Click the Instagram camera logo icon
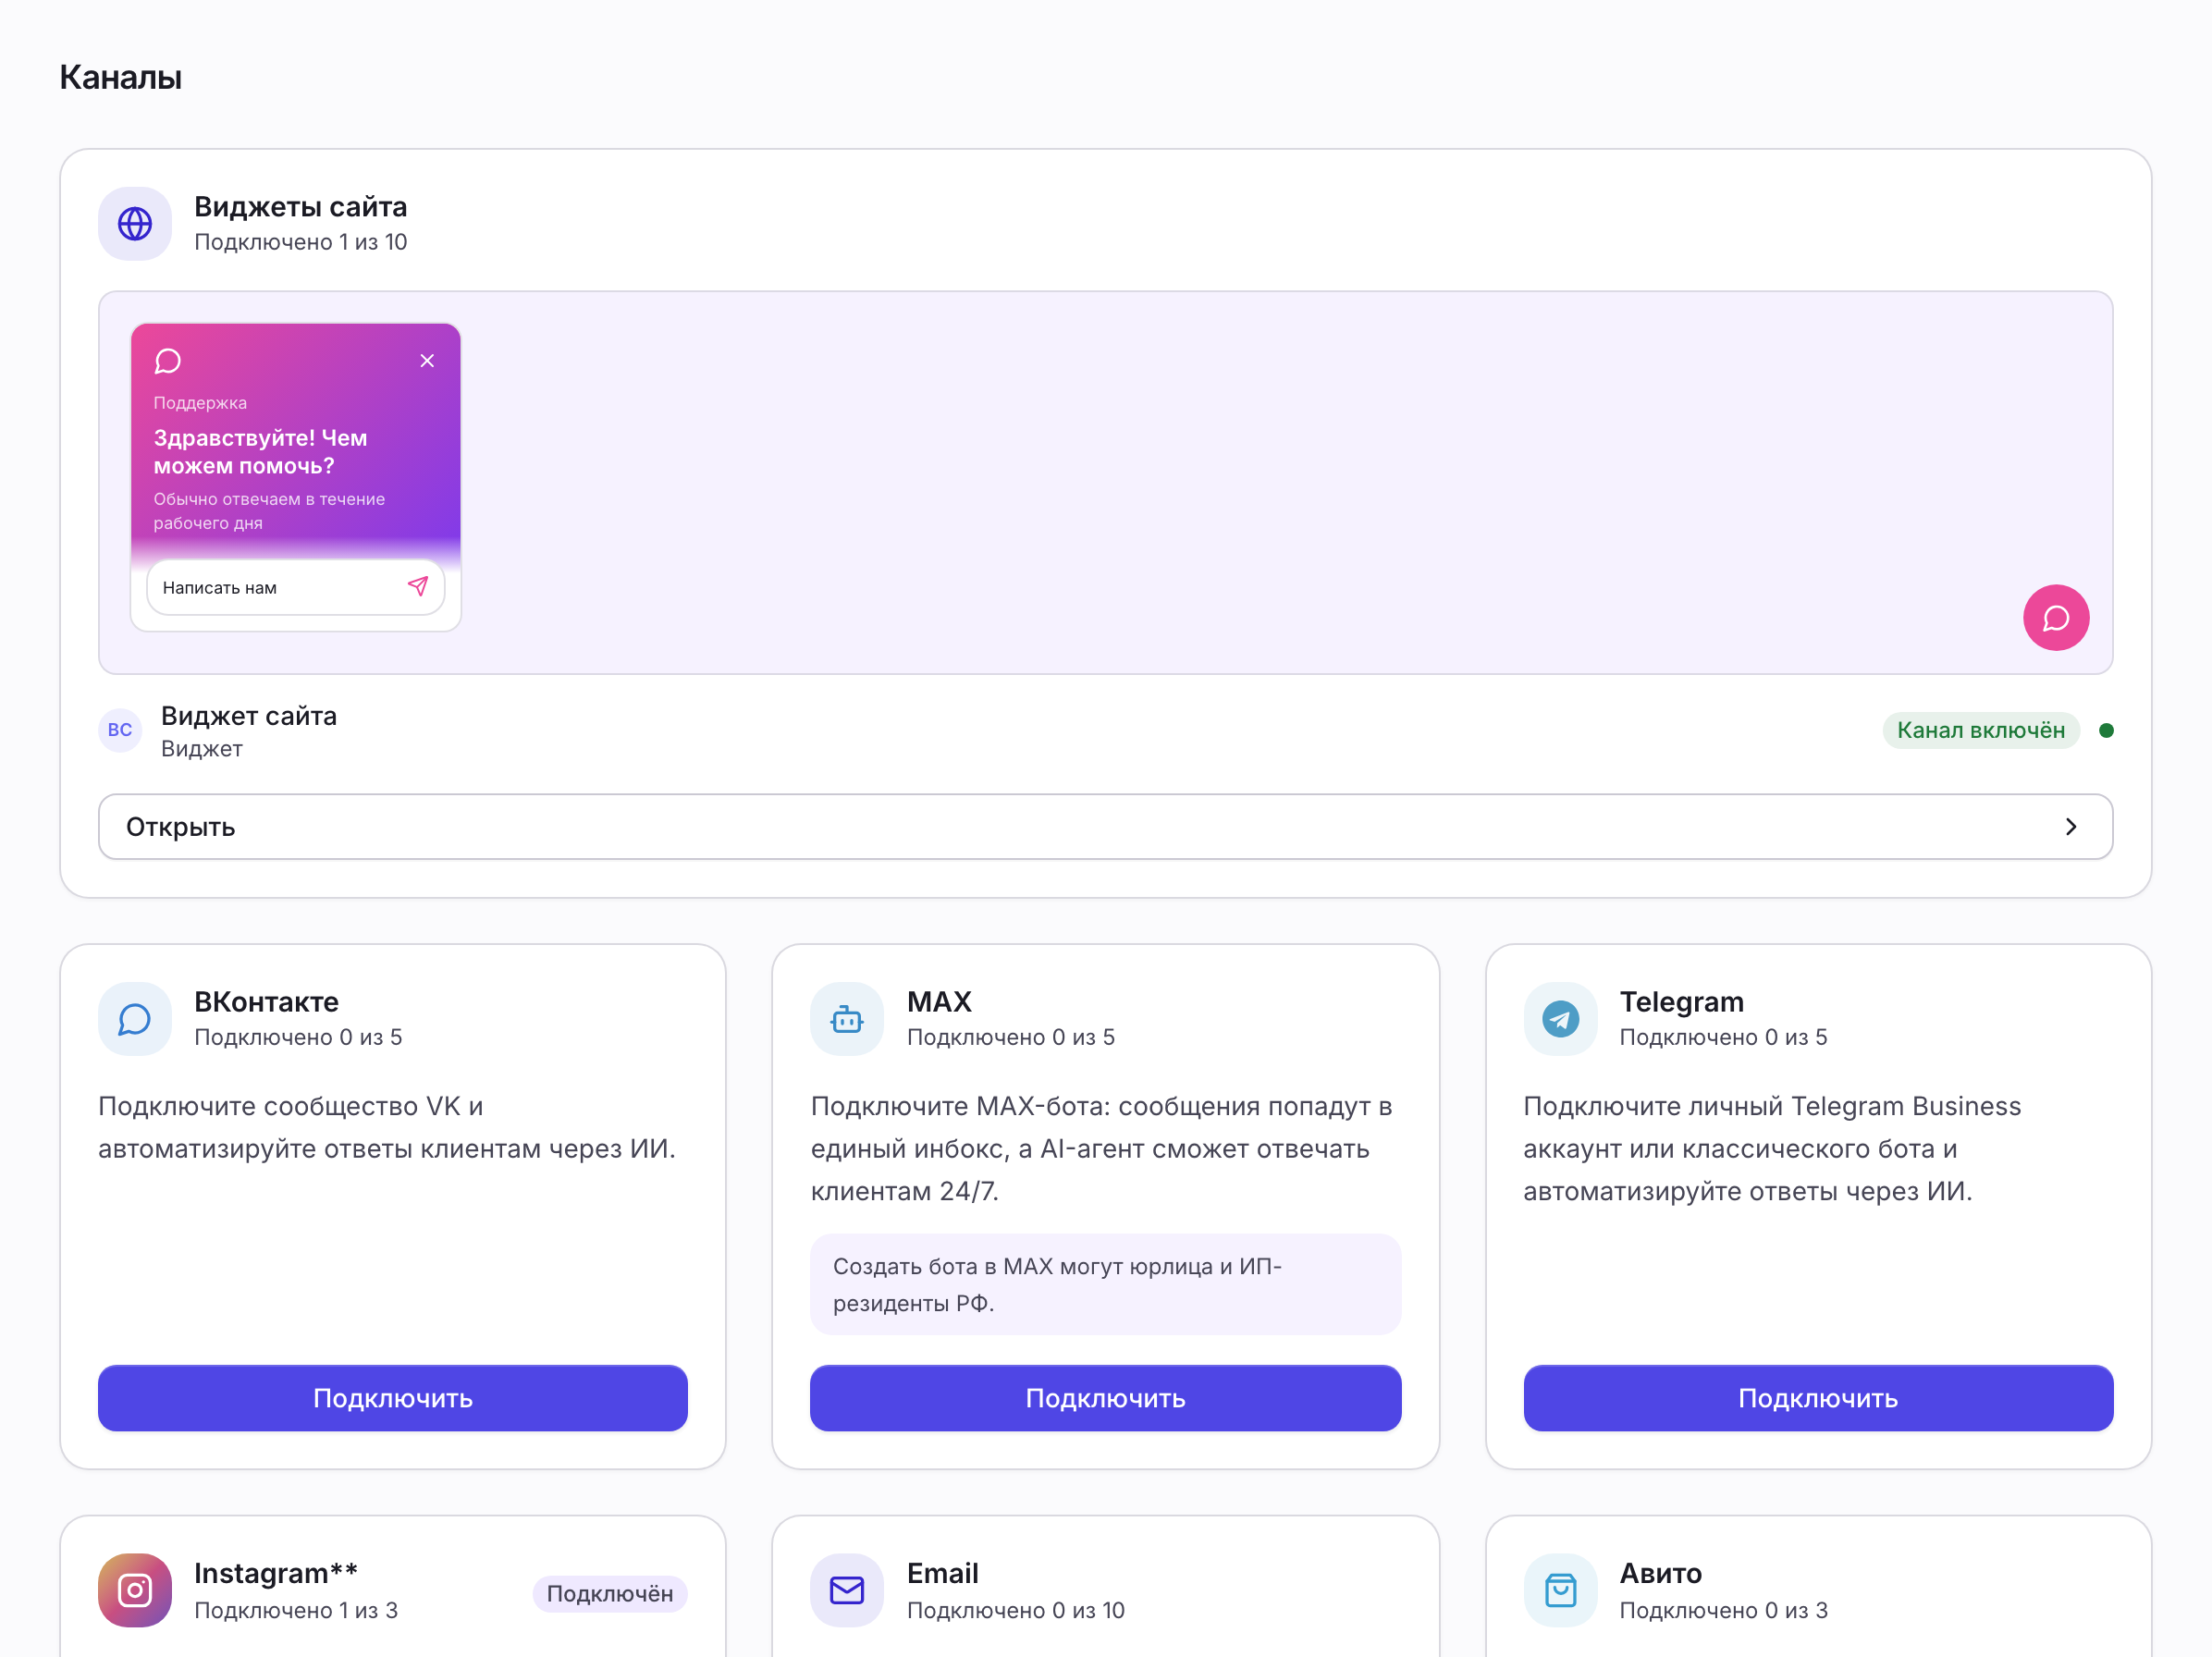2212x1657 pixels. (135, 1590)
